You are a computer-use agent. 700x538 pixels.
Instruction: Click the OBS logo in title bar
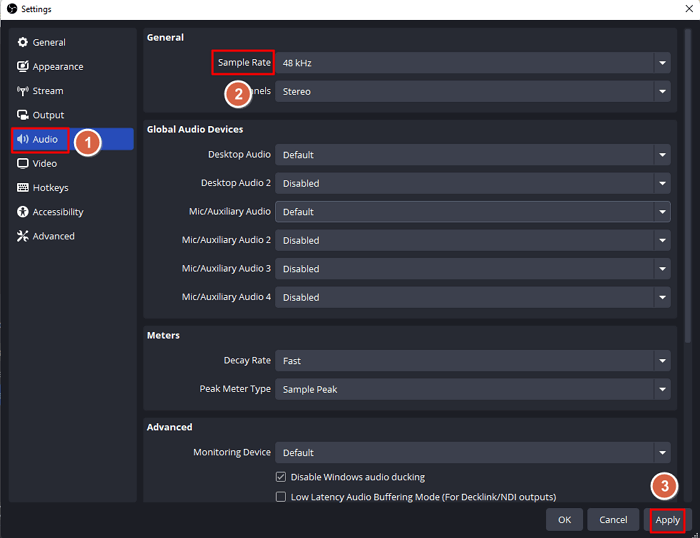pyautogui.click(x=12, y=8)
